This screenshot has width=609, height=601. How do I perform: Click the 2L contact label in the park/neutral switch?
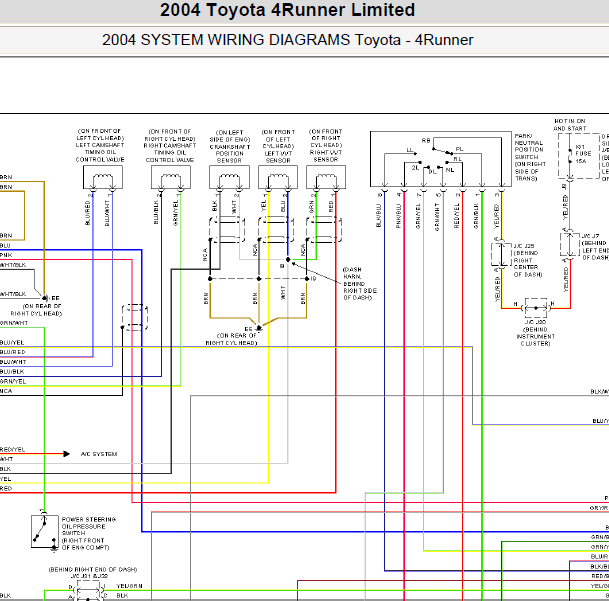pyautogui.click(x=415, y=168)
